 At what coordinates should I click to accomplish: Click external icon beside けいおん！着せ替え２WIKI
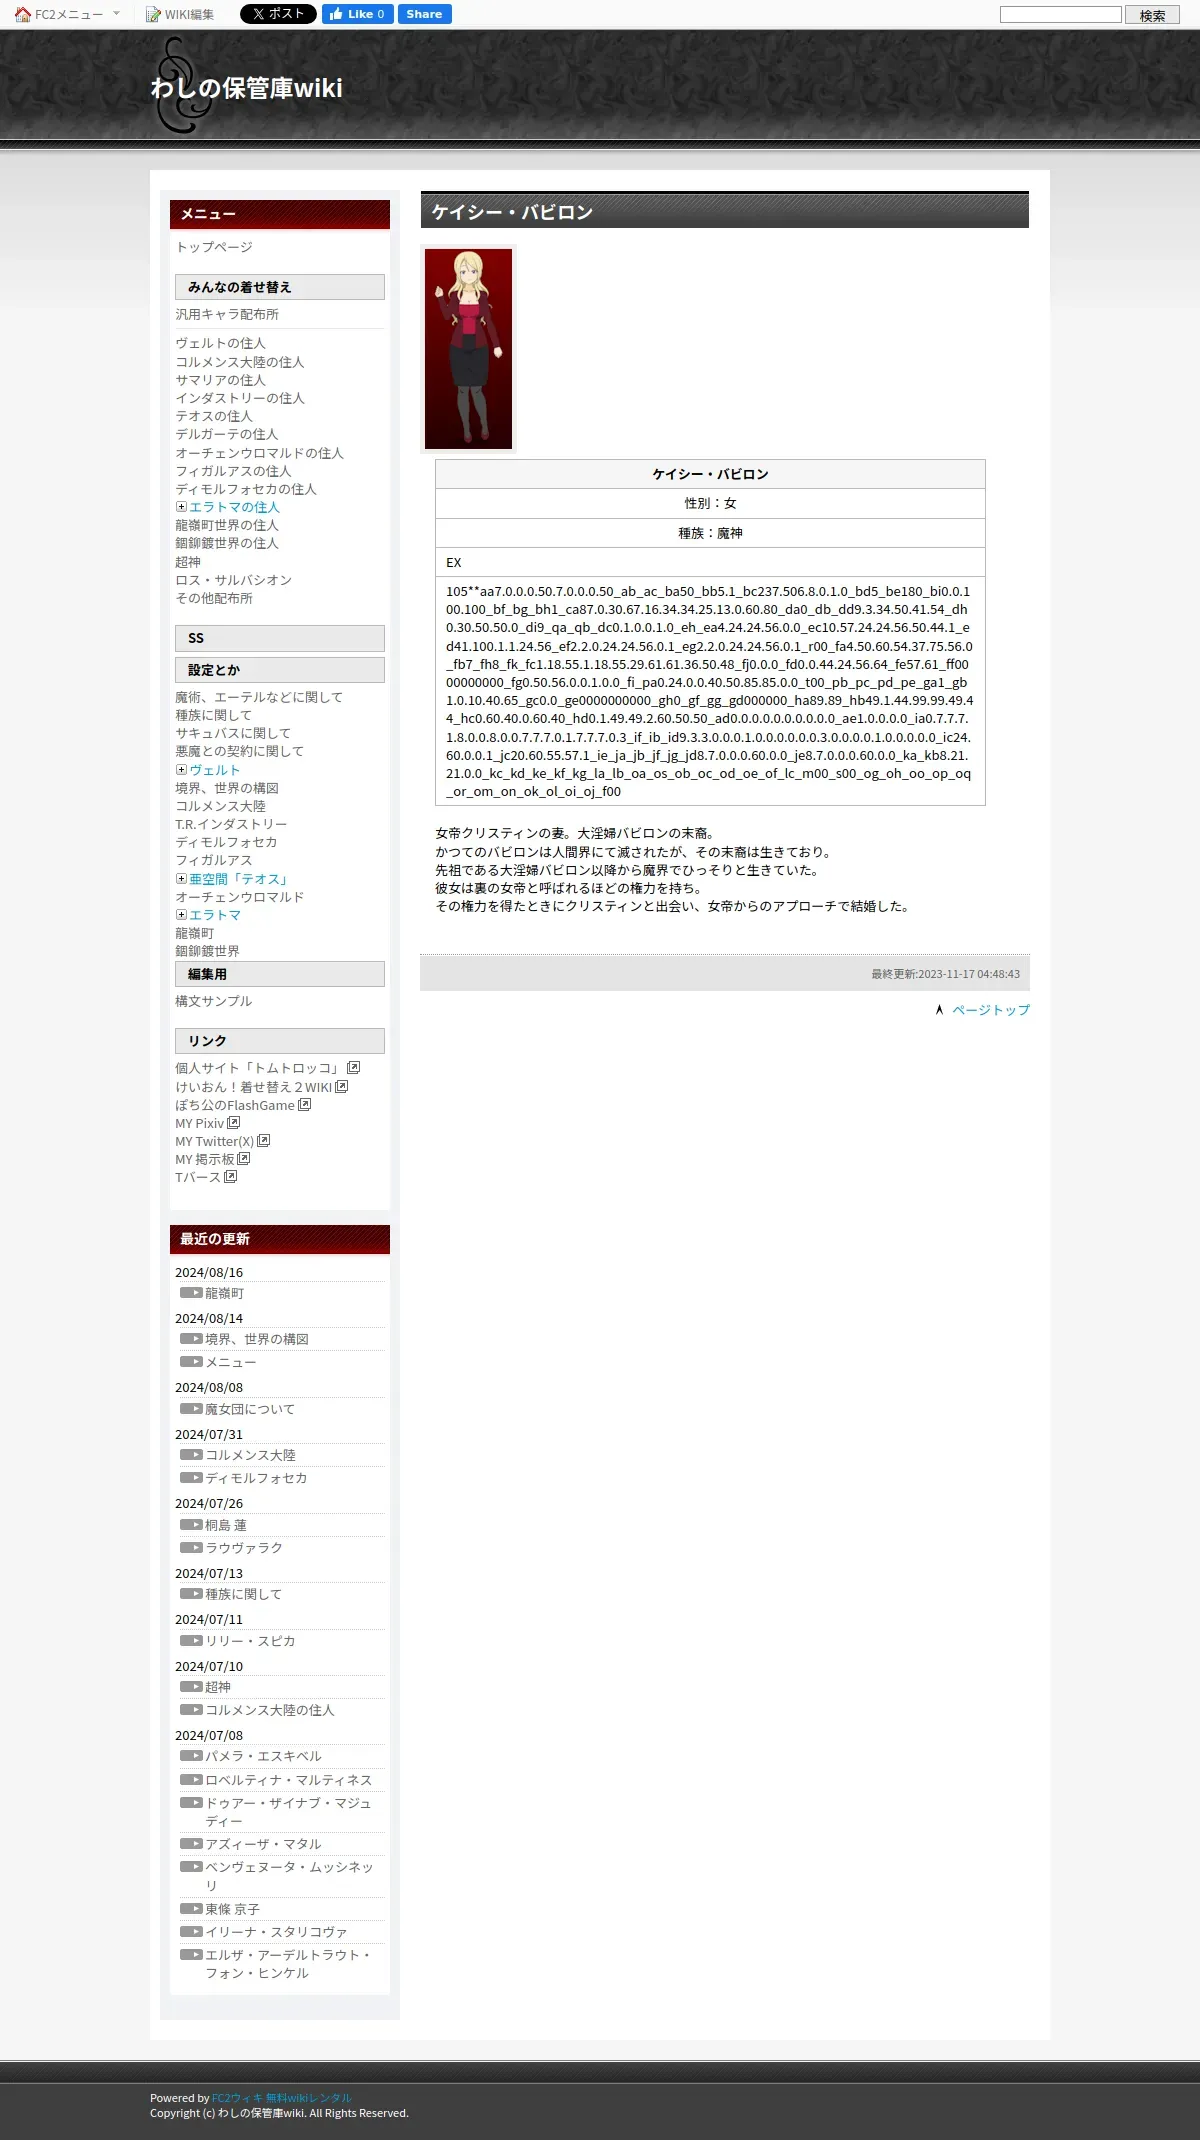tap(341, 1086)
